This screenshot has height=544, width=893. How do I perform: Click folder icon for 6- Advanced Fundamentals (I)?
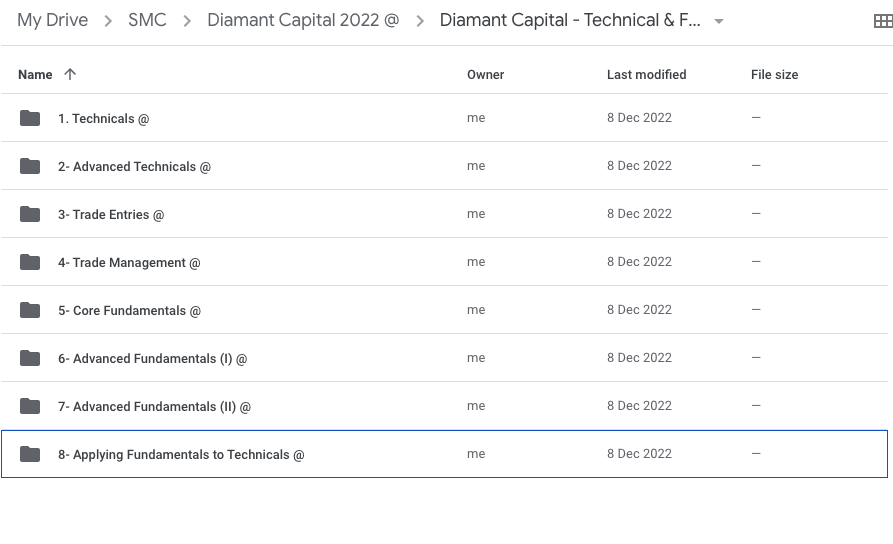[30, 358]
